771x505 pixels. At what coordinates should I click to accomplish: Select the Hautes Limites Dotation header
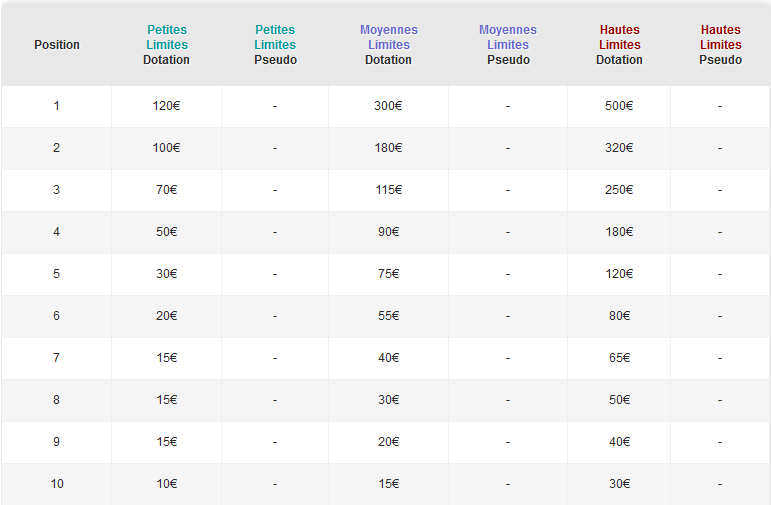point(619,45)
